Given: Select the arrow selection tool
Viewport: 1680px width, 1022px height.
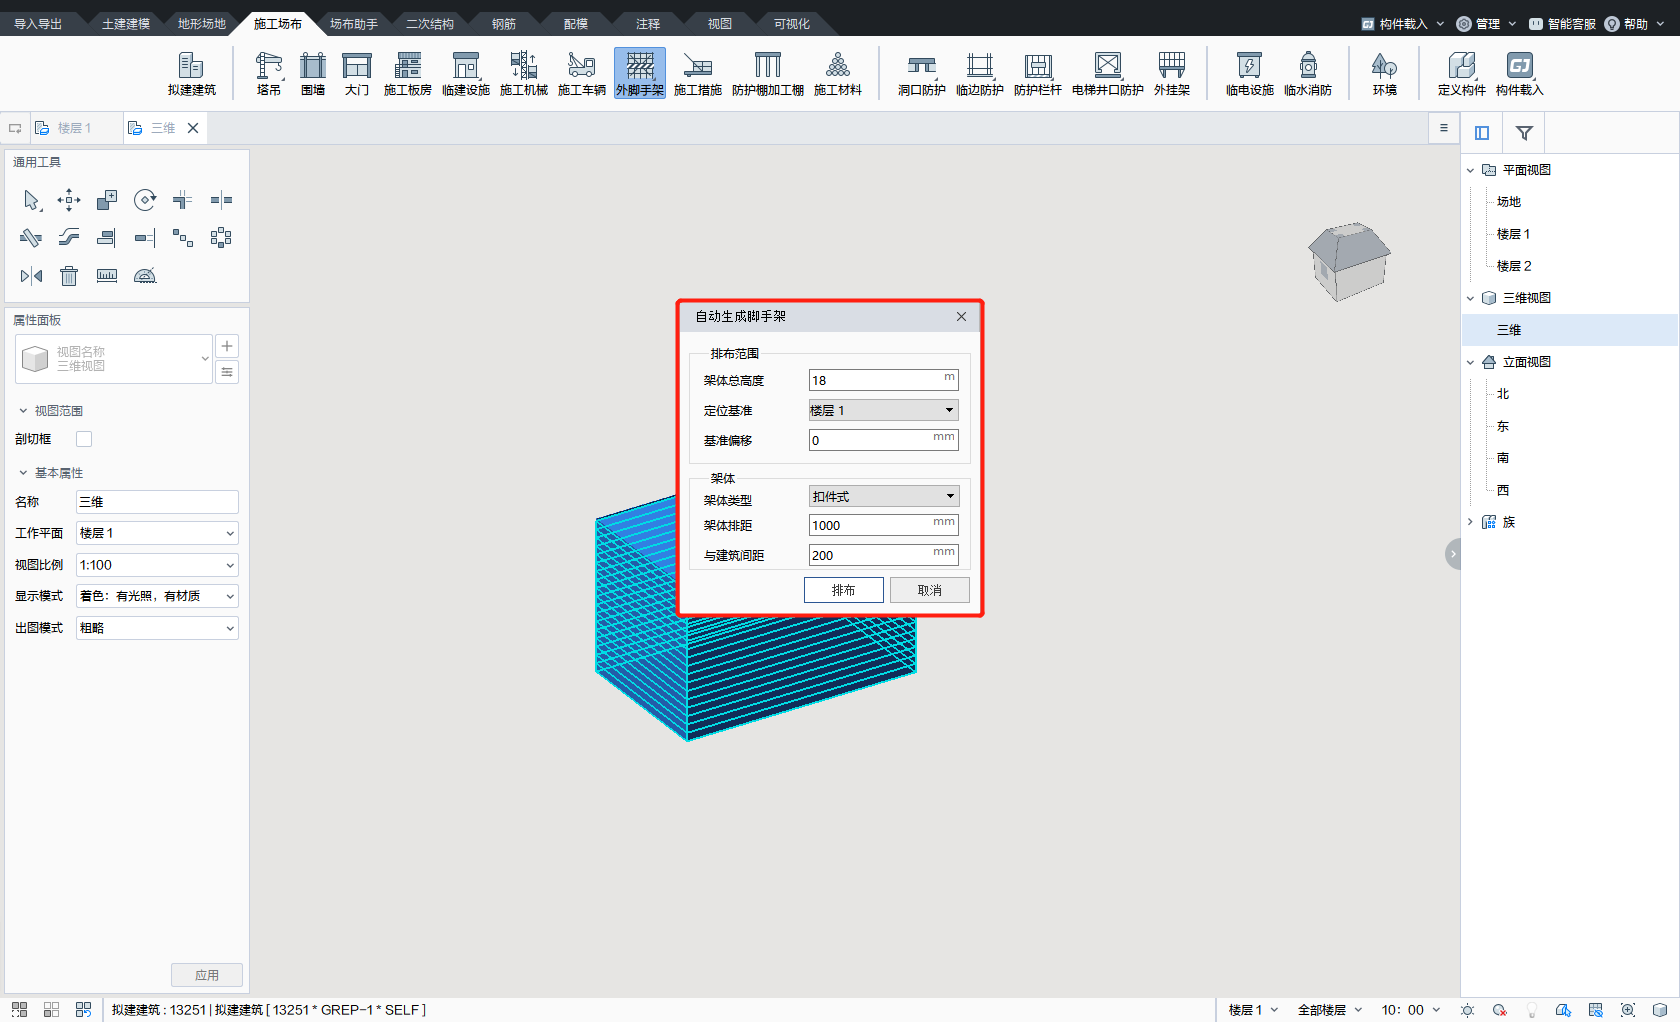Looking at the screenshot, I should [31, 200].
